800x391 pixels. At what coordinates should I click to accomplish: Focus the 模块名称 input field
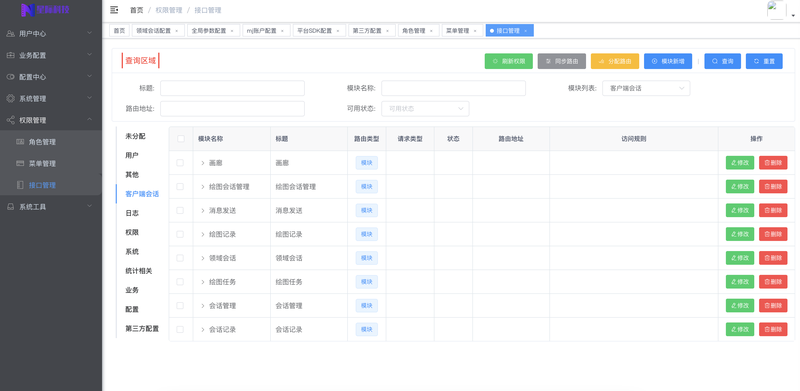coord(453,88)
